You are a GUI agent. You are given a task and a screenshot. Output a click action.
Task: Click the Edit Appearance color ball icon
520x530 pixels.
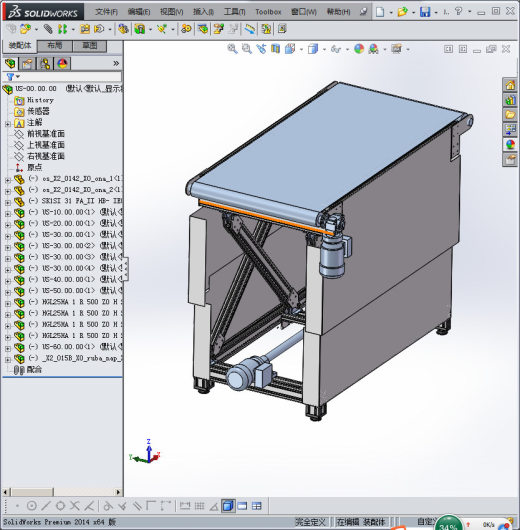[x=359, y=49]
